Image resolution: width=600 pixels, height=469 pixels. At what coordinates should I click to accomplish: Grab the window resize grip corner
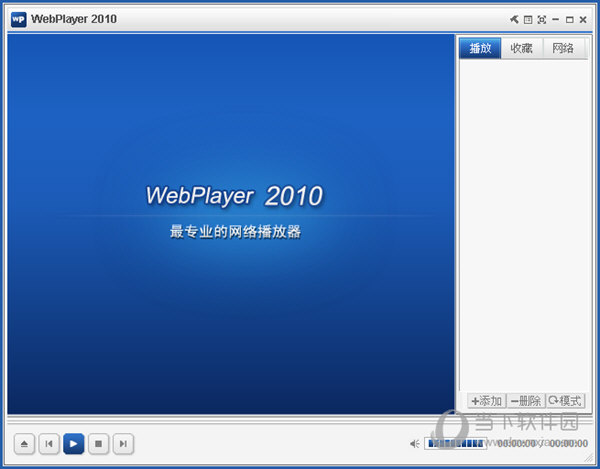coord(589,458)
